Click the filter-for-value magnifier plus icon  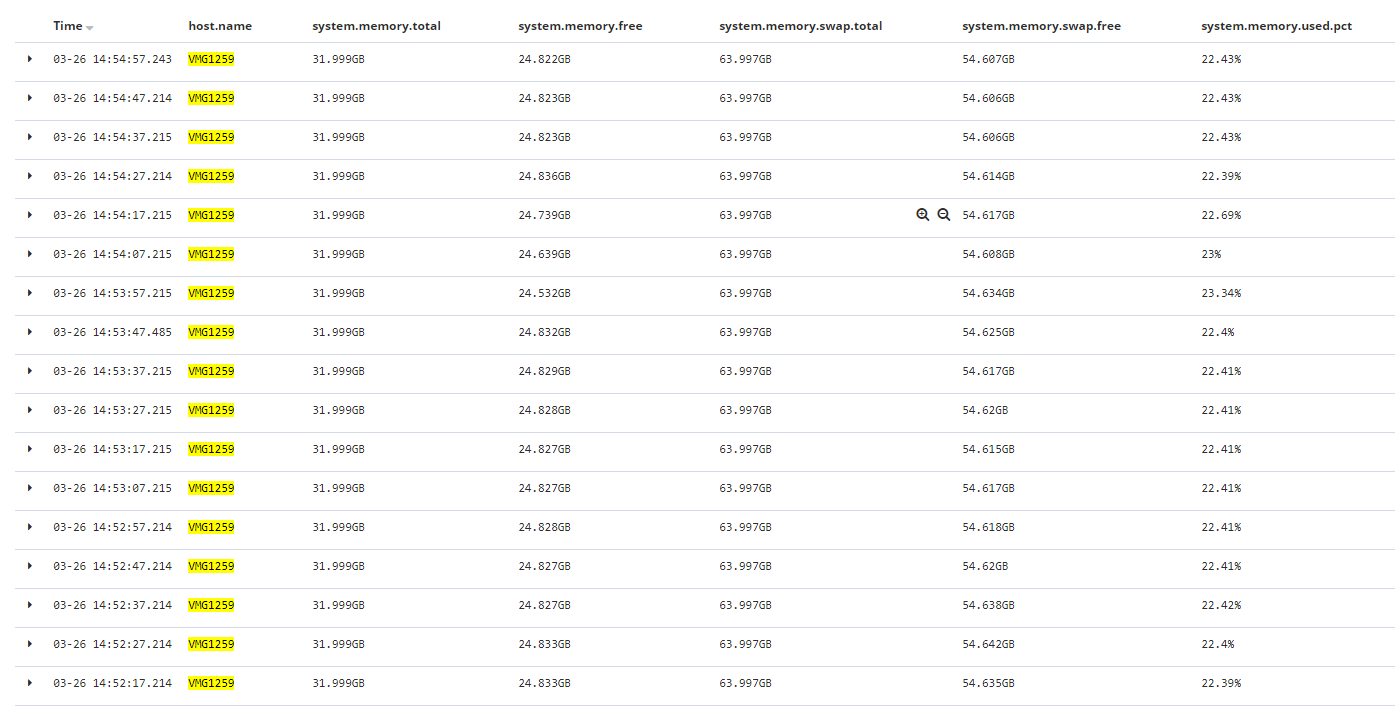click(922, 215)
